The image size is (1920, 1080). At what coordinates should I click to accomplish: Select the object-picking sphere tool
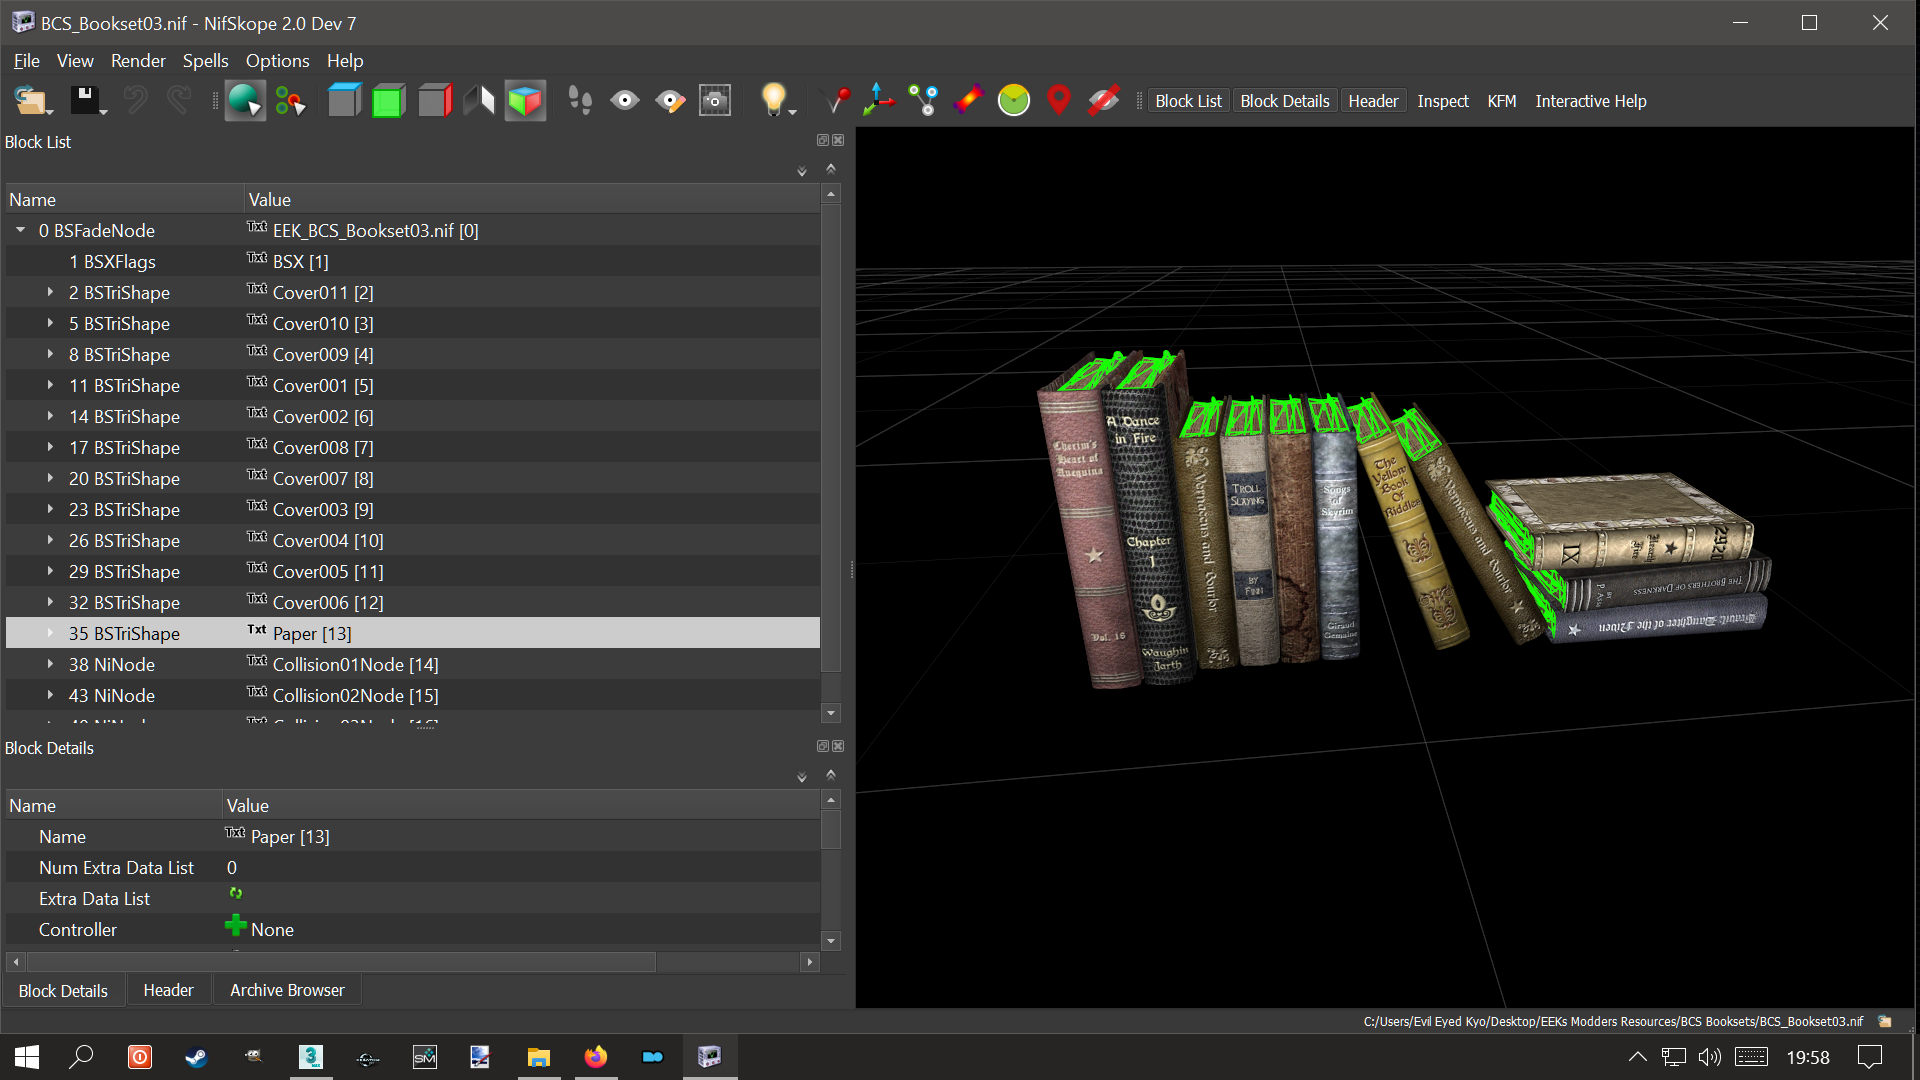[x=243, y=101]
